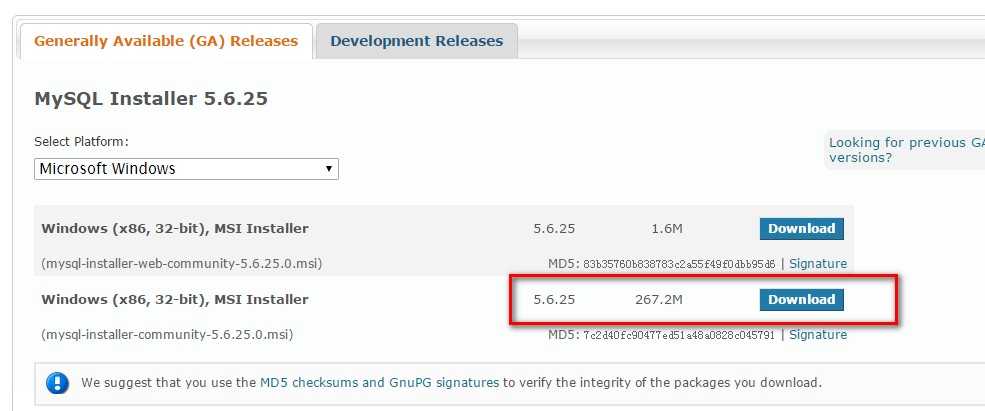Click the blue exclamation info icon

pos(57,382)
